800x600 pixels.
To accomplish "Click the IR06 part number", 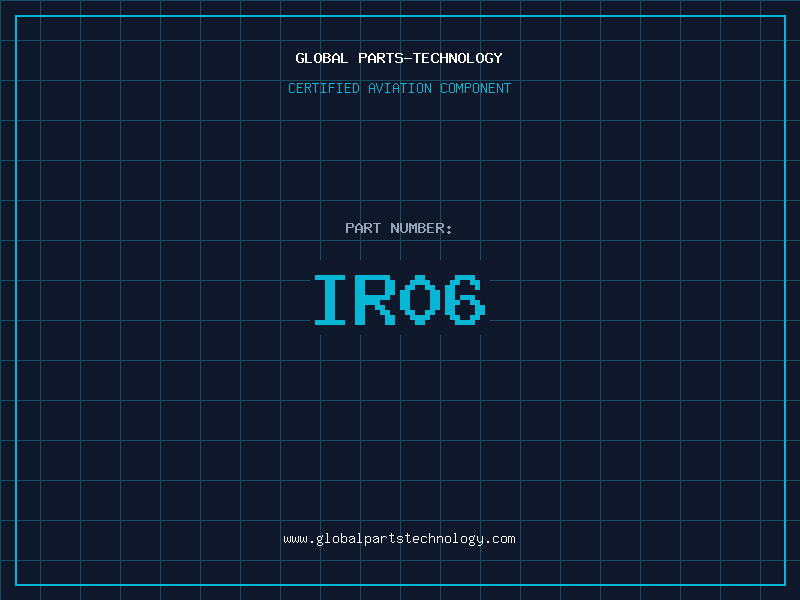I will (400, 300).
